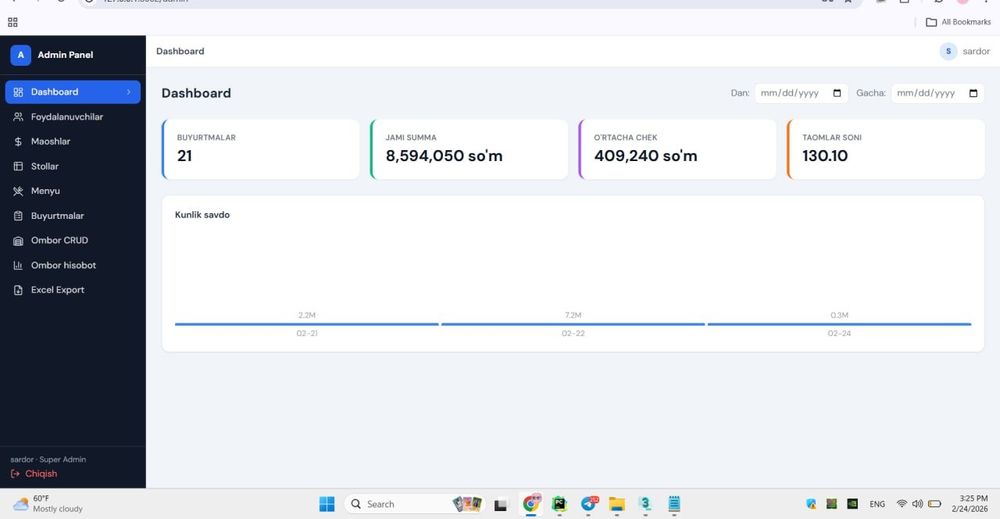Open the apps grid in the bookmarks bar
The width and height of the screenshot is (1000, 519).
point(13,22)
